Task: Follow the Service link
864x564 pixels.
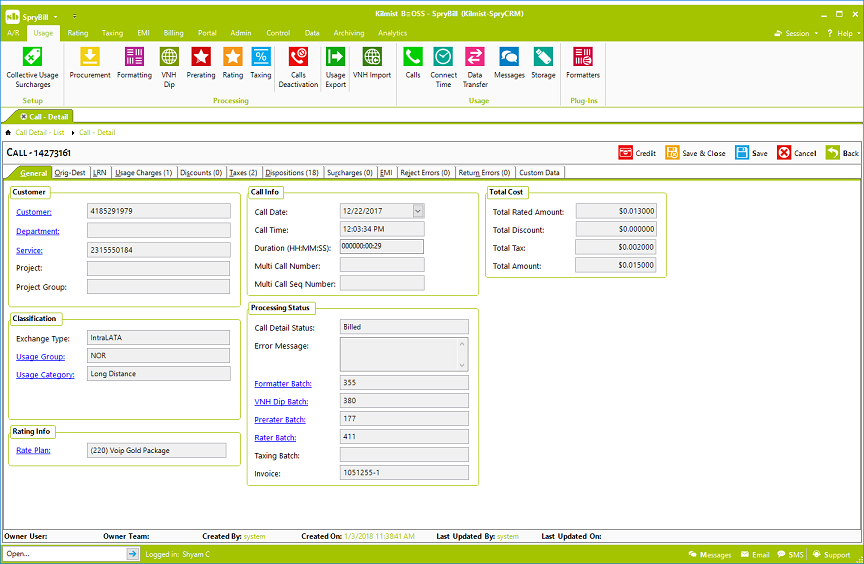Action: click(x=29, y=251)
